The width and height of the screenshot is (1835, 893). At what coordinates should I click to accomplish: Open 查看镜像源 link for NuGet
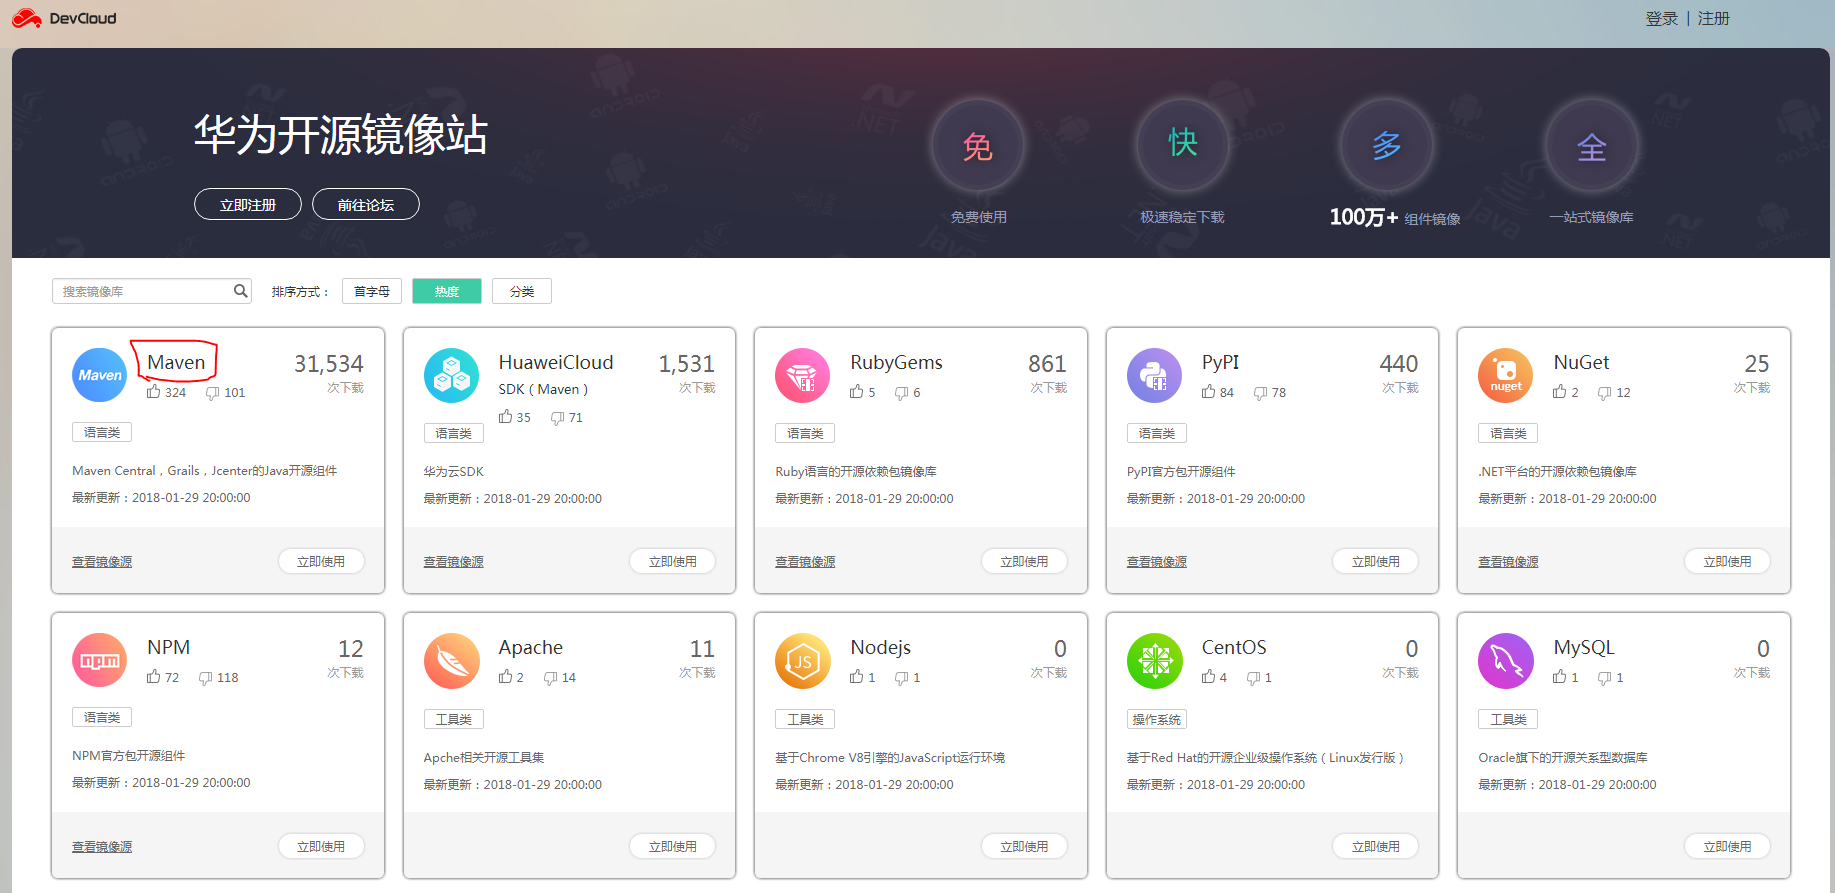[x=1508, y=562]
